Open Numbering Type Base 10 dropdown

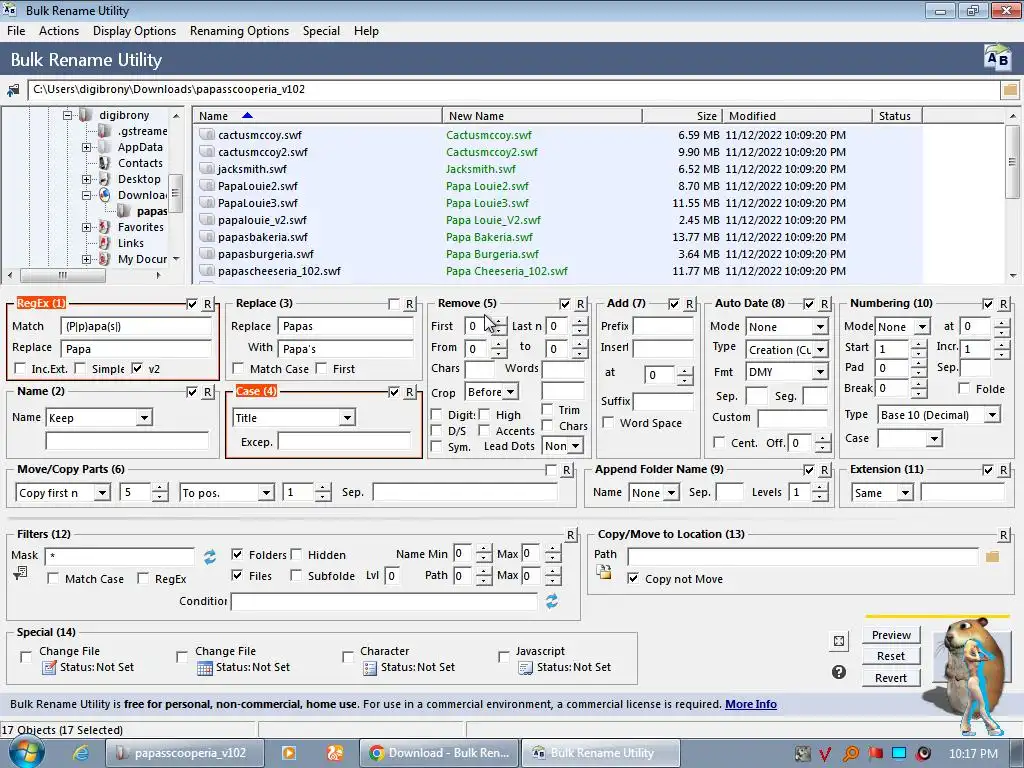[x=992, y=415]
